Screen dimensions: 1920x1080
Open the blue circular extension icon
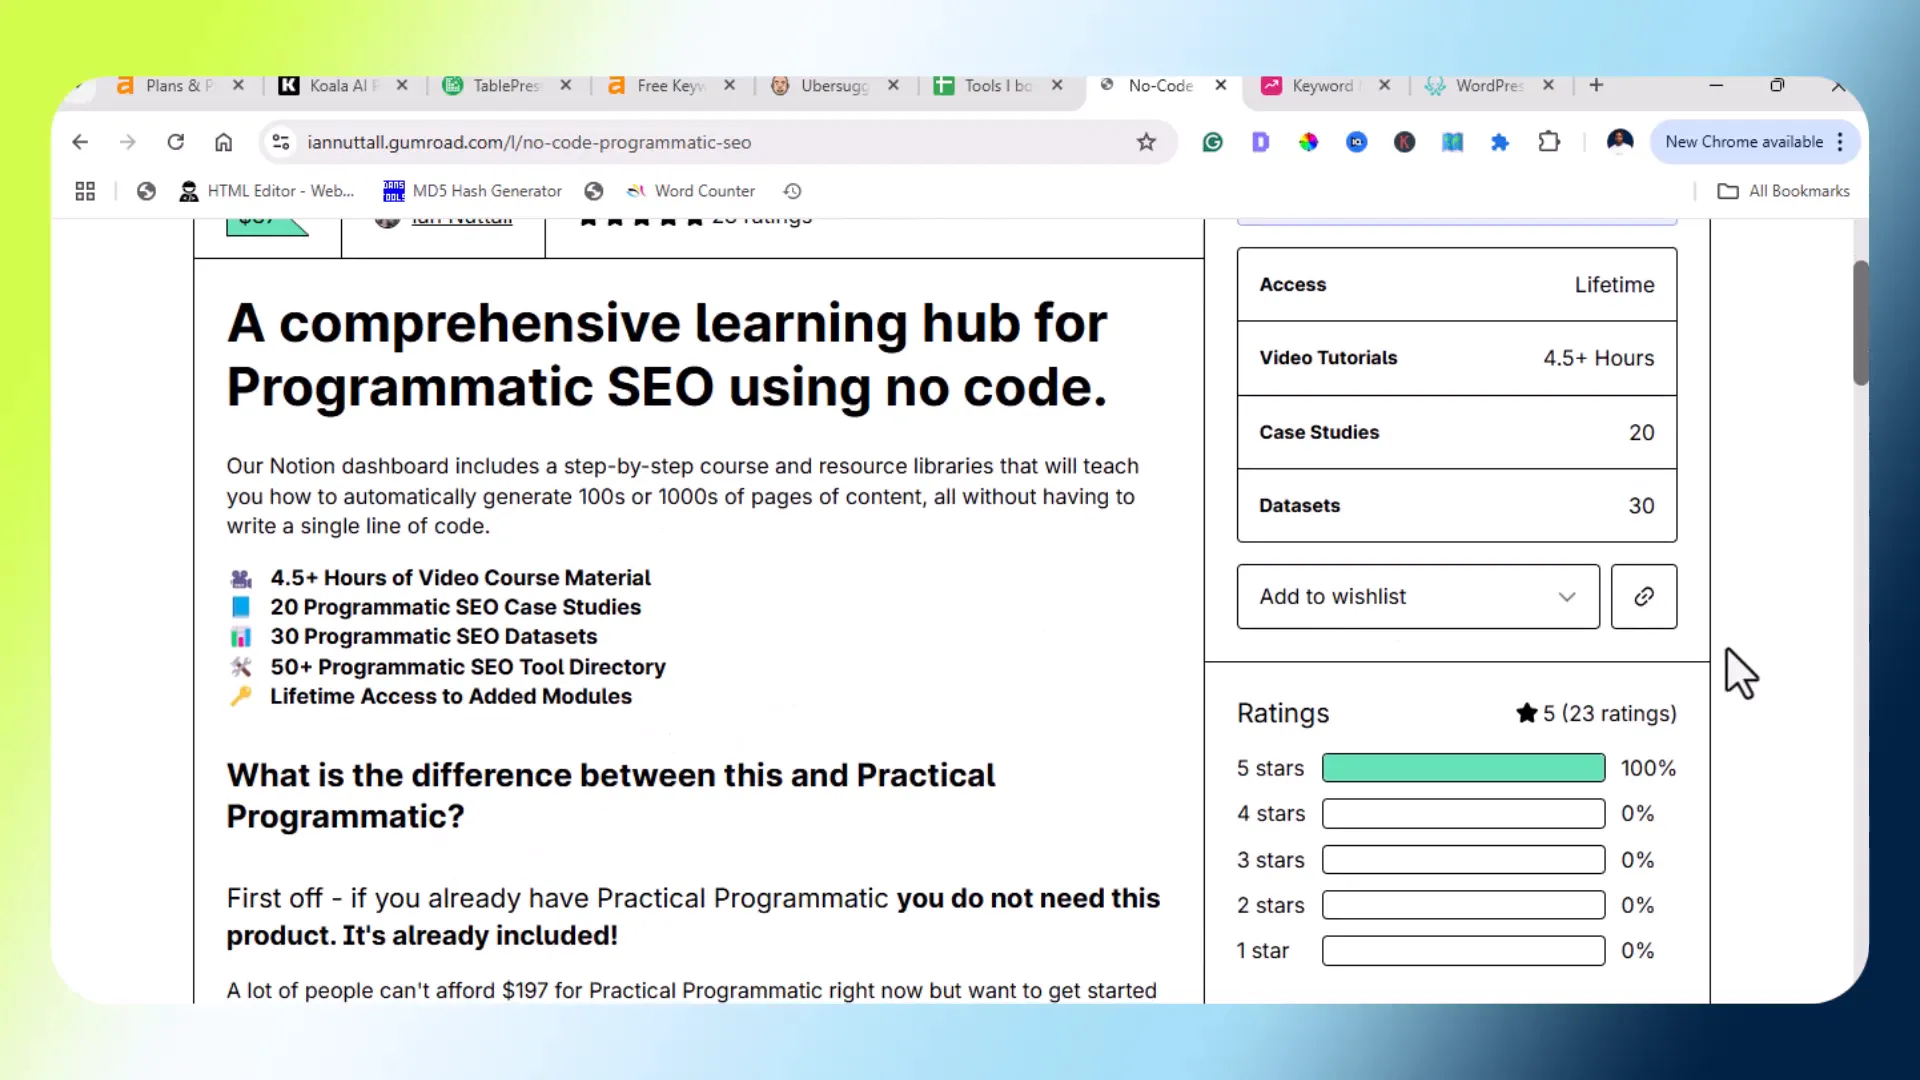tap(1356, 142)
